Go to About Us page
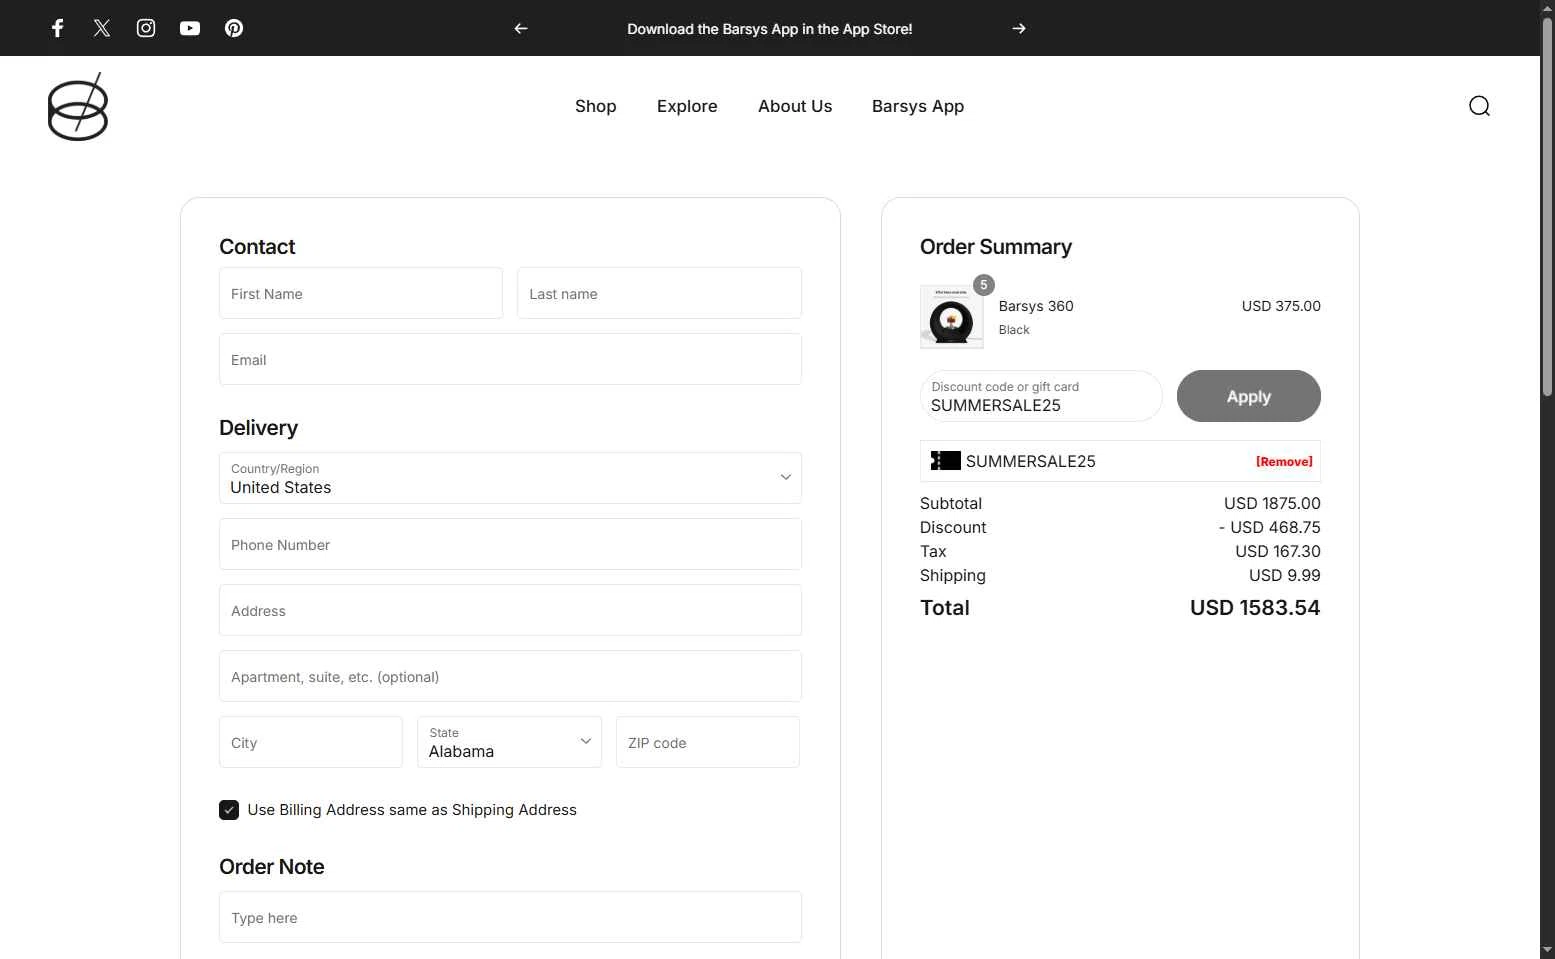 795,106
